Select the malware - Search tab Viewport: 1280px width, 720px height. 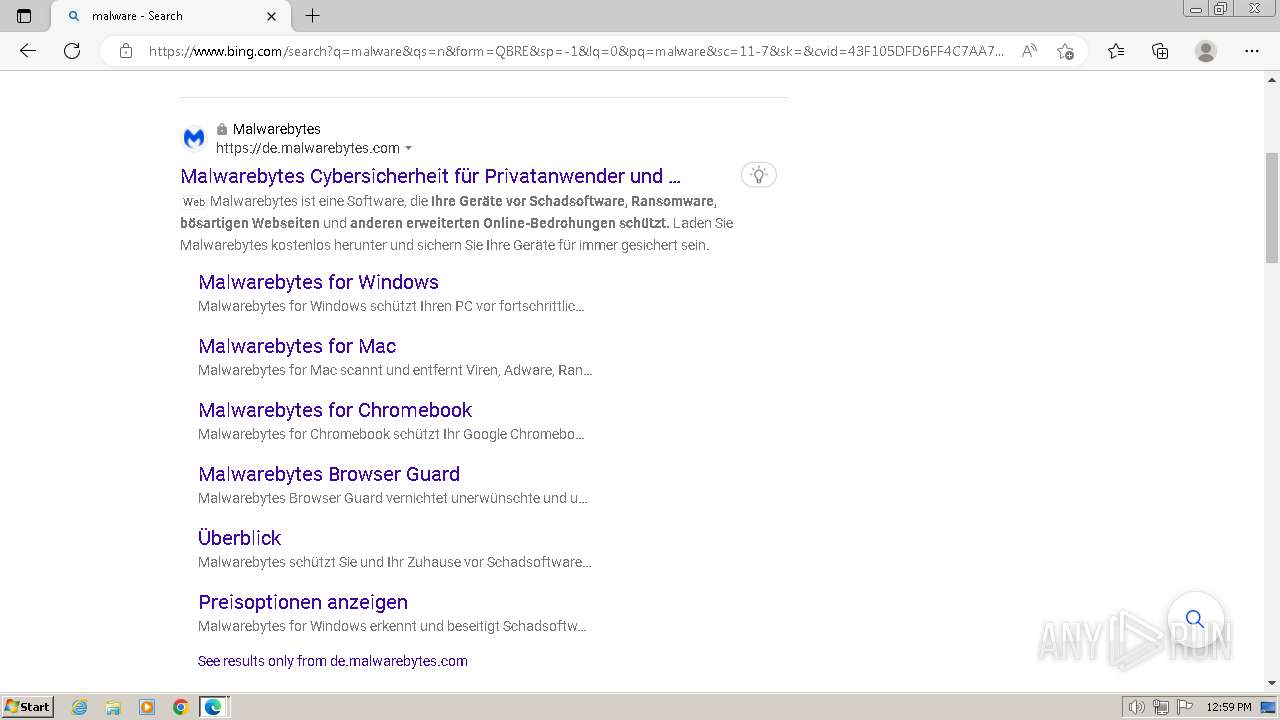170,16
